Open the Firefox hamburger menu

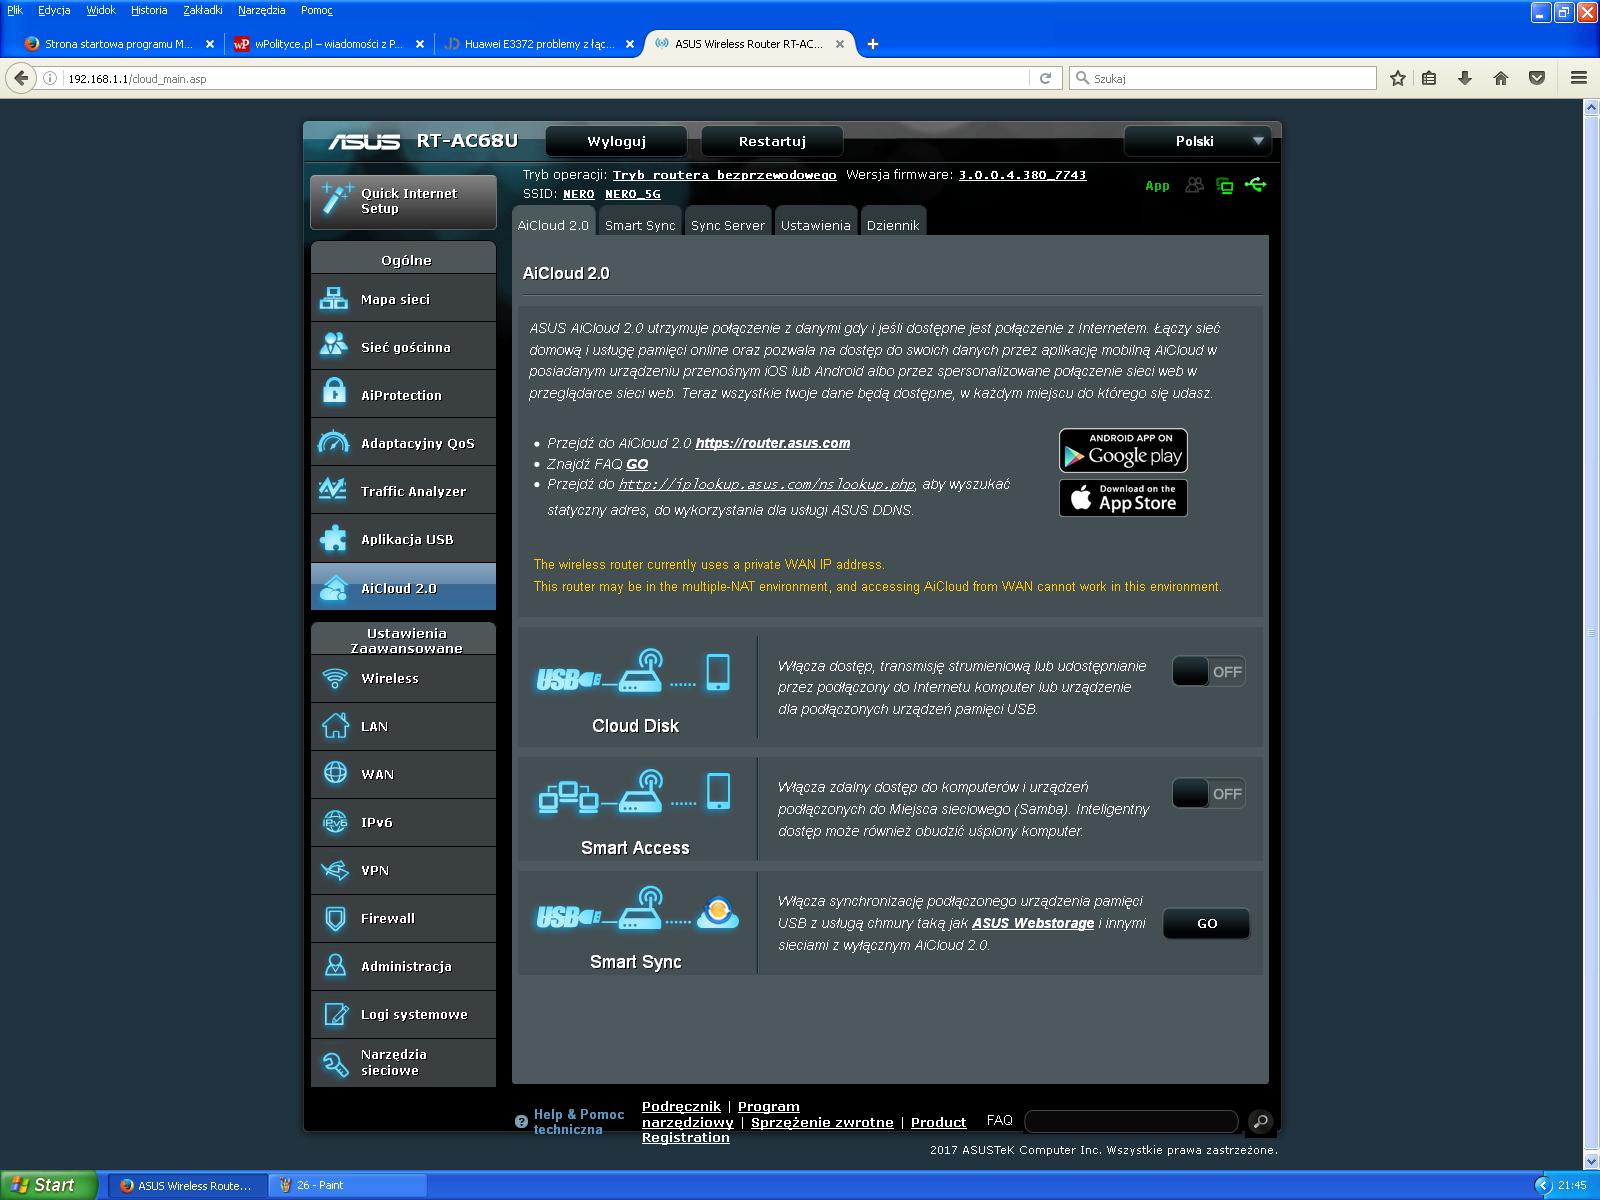1579,78
